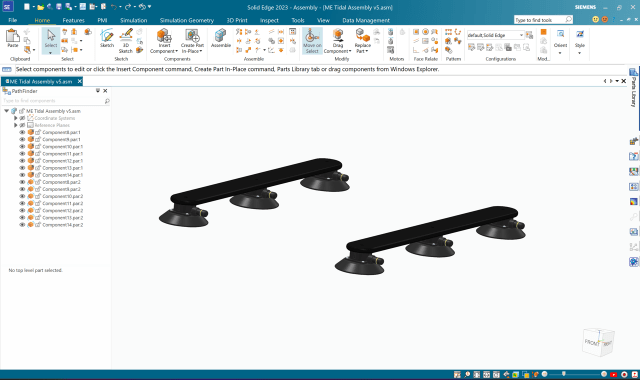Open the Inspect ribbon tab
This screenshot has height=380, width=640.
click(269, 20)
